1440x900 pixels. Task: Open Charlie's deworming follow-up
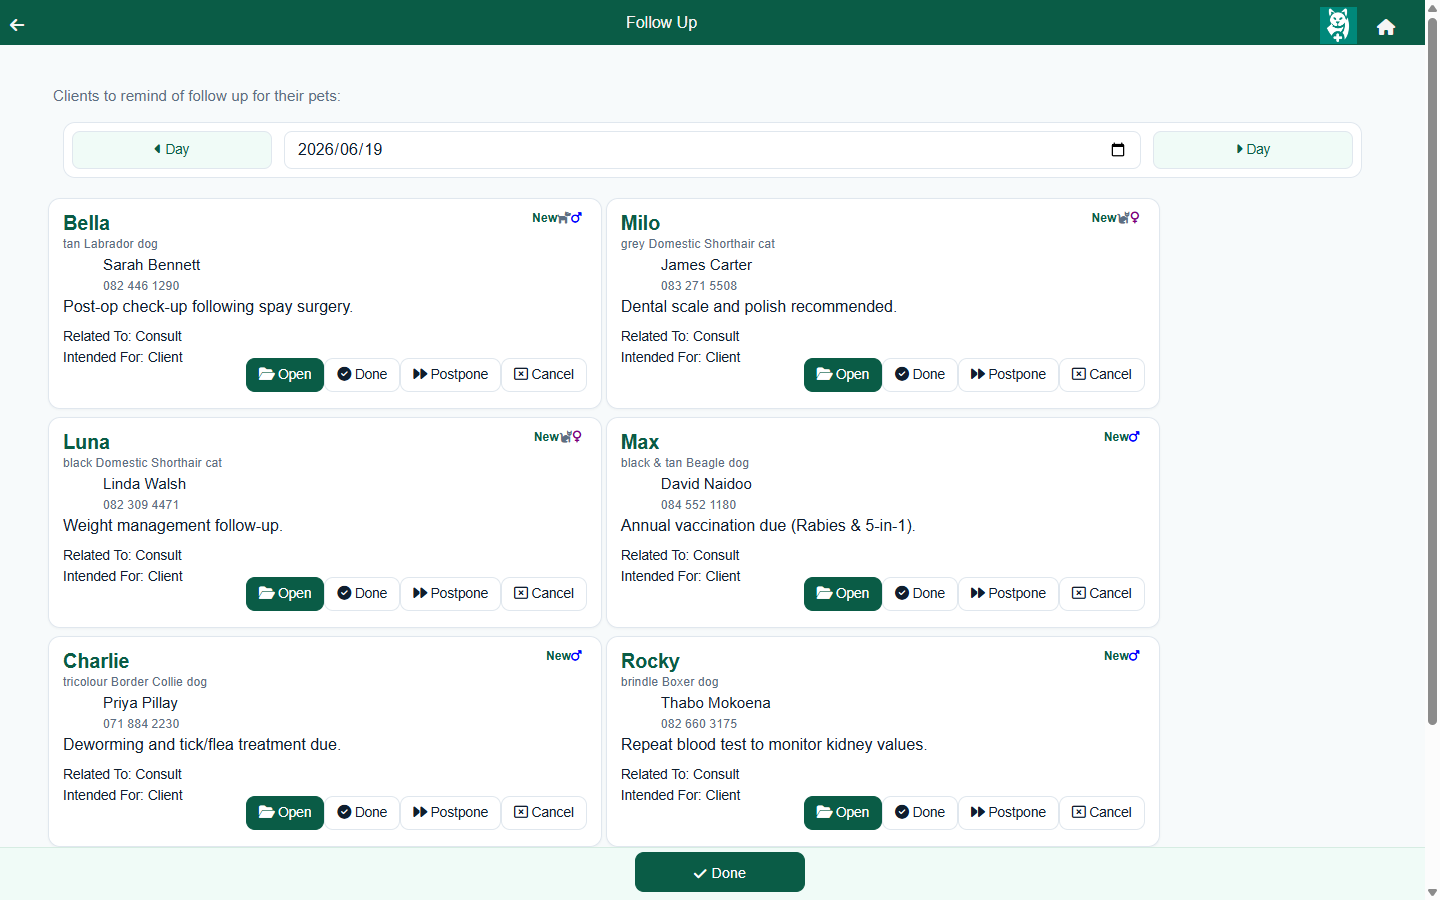(x=285, y=813)
